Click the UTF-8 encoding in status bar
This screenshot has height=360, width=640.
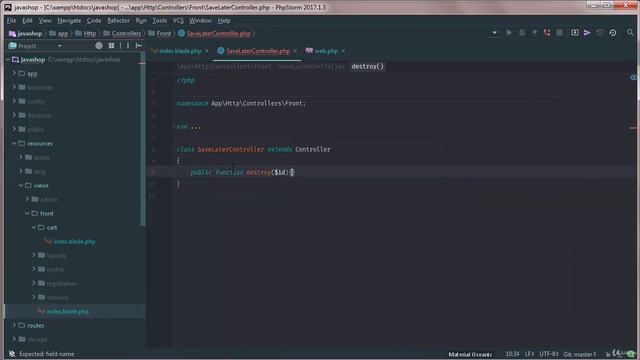[x=549, y=354]
